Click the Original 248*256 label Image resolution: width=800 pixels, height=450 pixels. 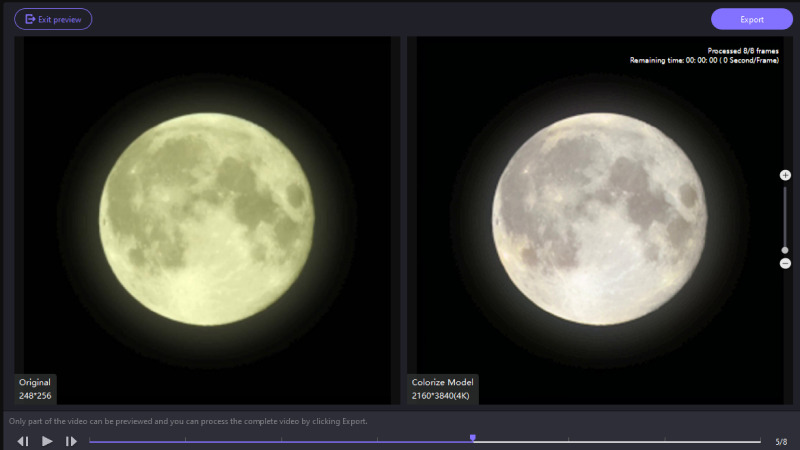pos(35,389)
